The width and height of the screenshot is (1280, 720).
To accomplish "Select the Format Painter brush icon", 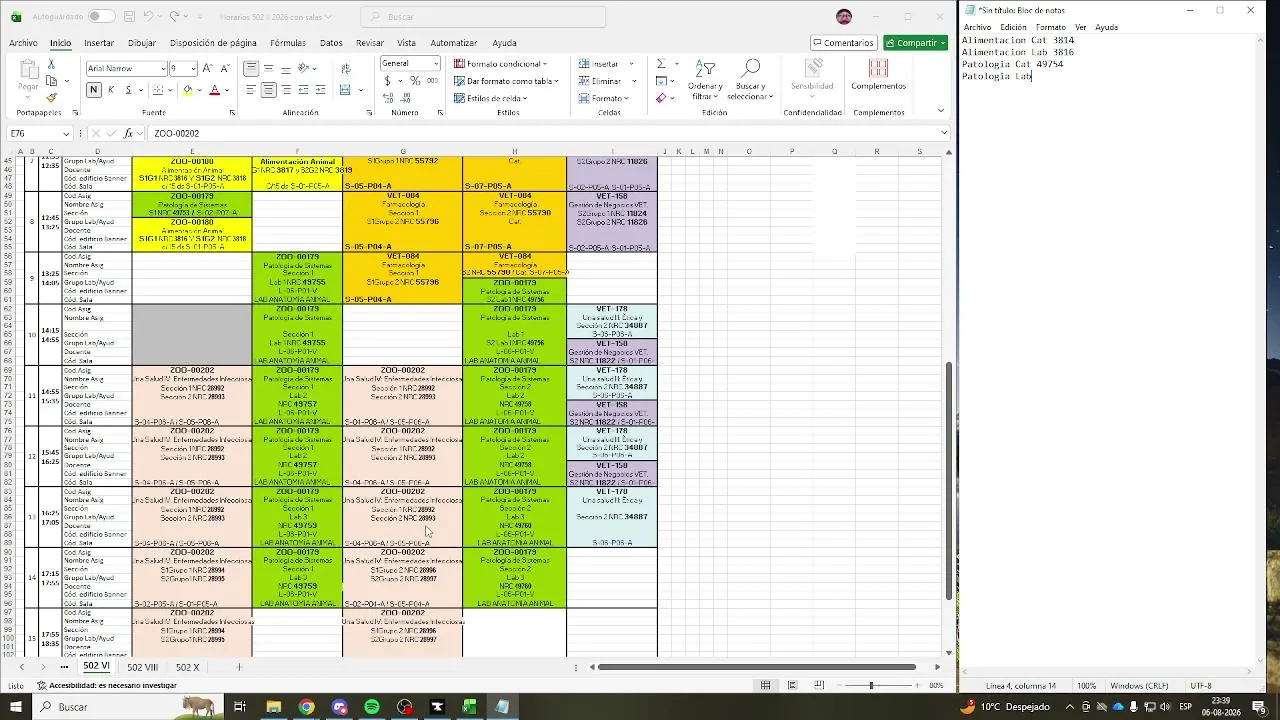I will (52, 97).
